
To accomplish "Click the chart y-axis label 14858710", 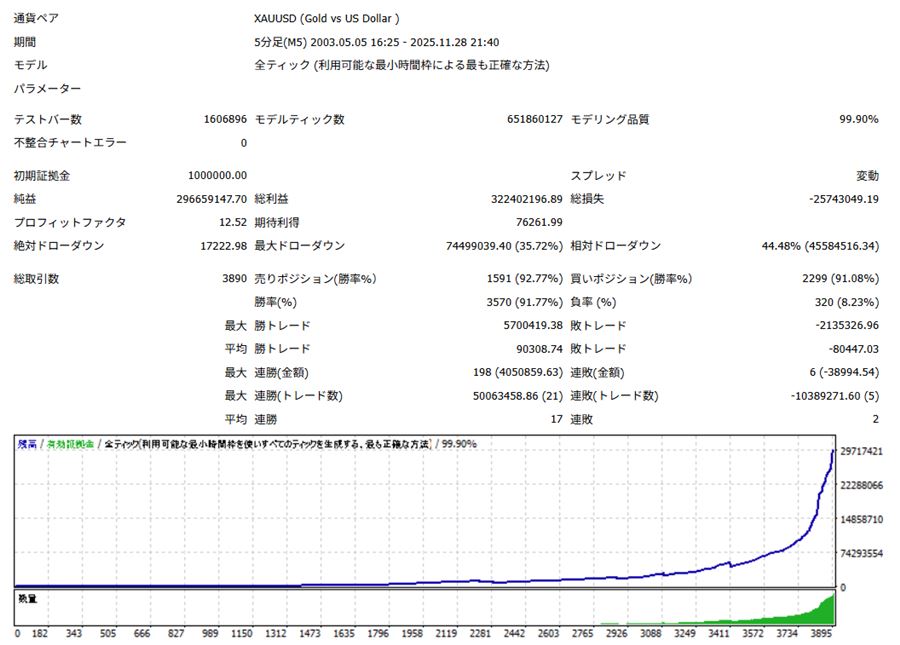I will 861,519.
